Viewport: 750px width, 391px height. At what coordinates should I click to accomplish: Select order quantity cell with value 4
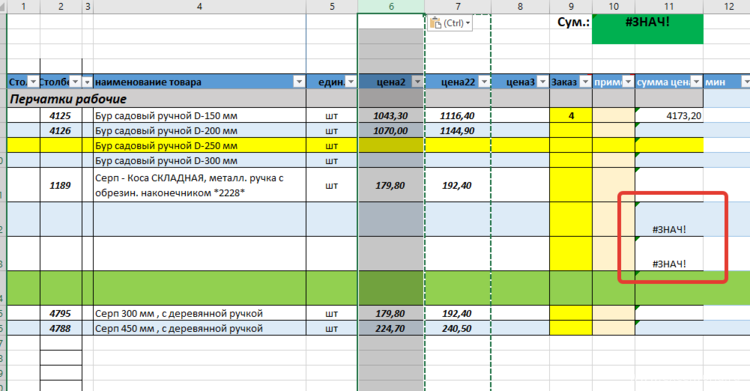point(571,115)
